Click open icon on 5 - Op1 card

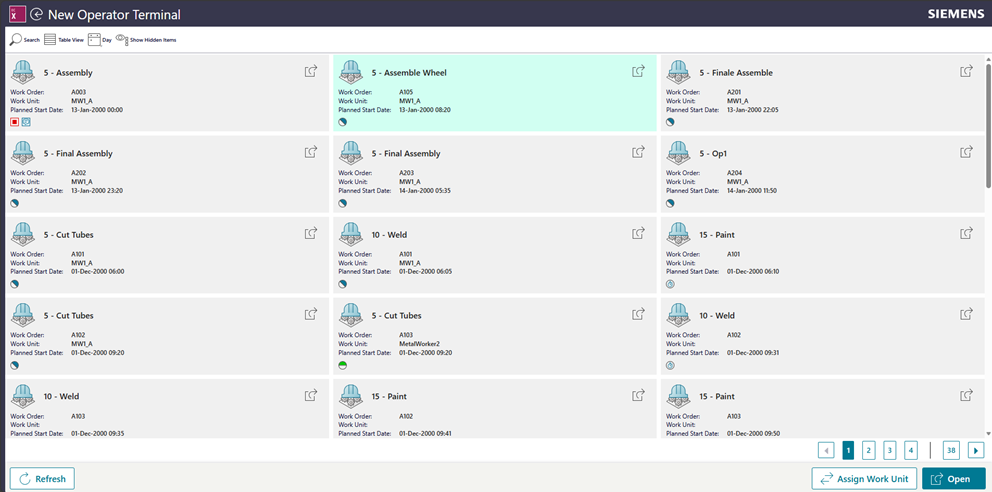coord(967,152)
